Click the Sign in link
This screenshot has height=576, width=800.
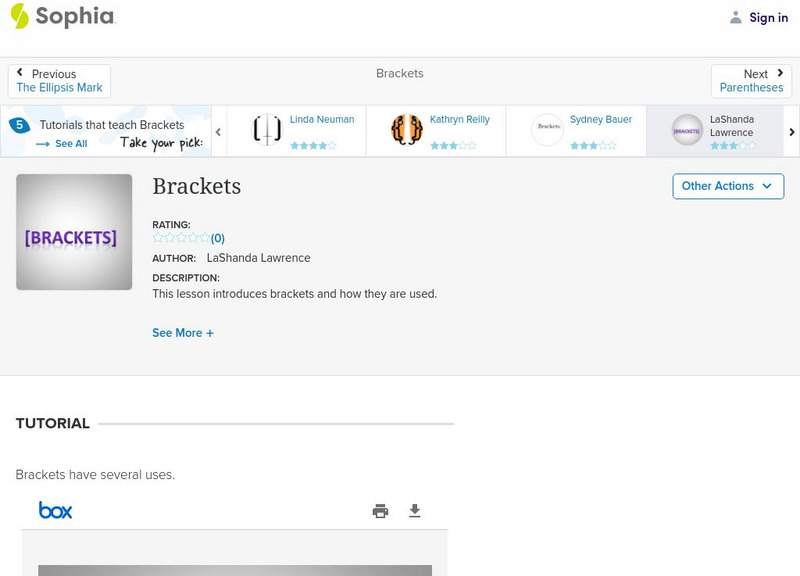[x=768, y=17]
